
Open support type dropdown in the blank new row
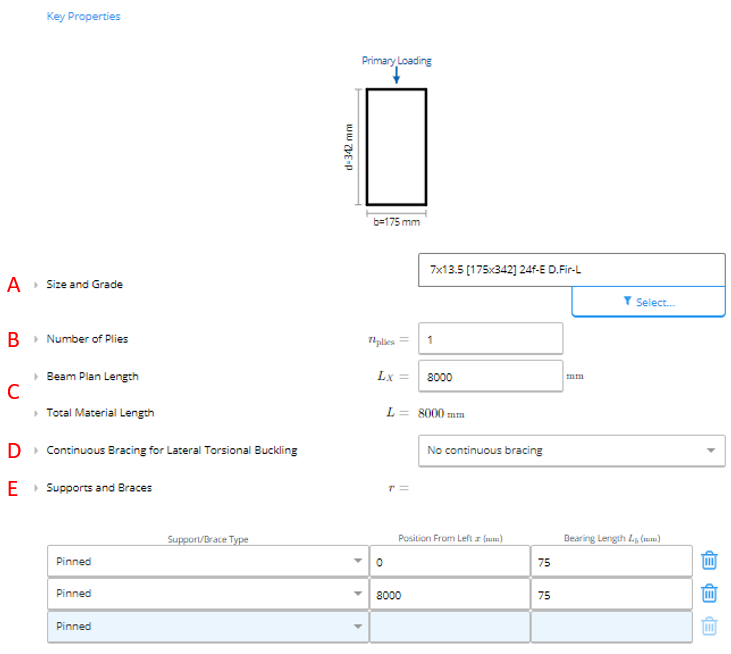tap(208, 626)
